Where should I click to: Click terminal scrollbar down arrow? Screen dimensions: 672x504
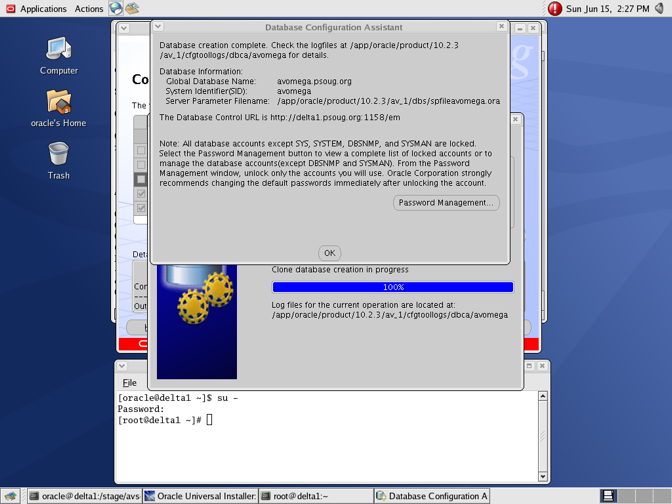[x=543, y=476]
